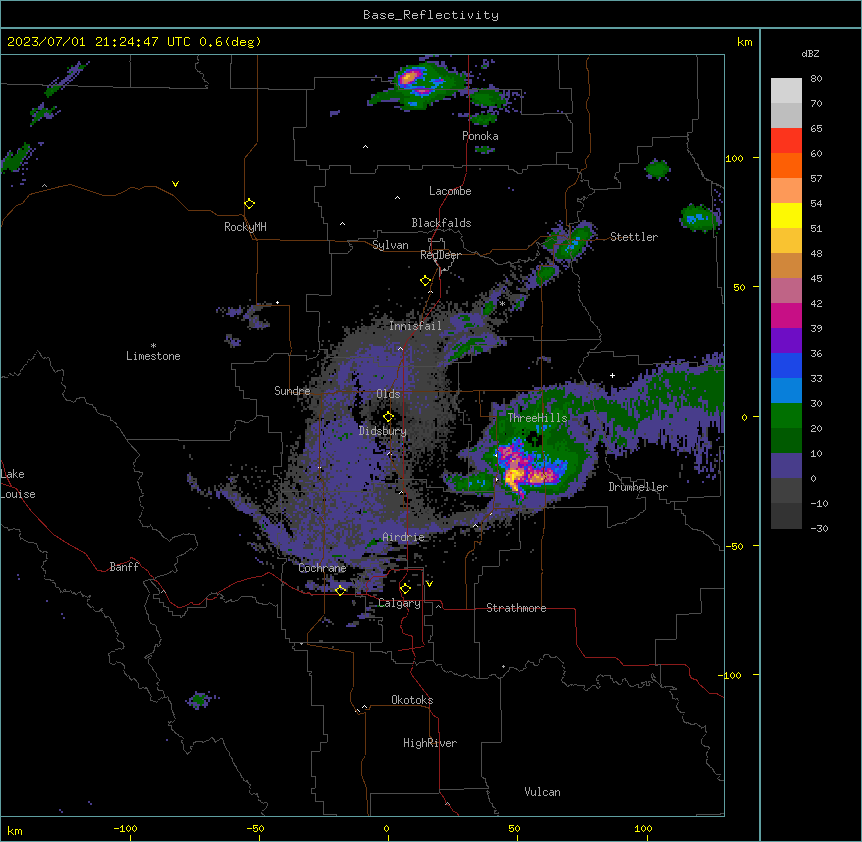Click the small echo in the southwest
Image resolution: width=862 pixels, height=842 pixels.
click(x=200, y=700)
